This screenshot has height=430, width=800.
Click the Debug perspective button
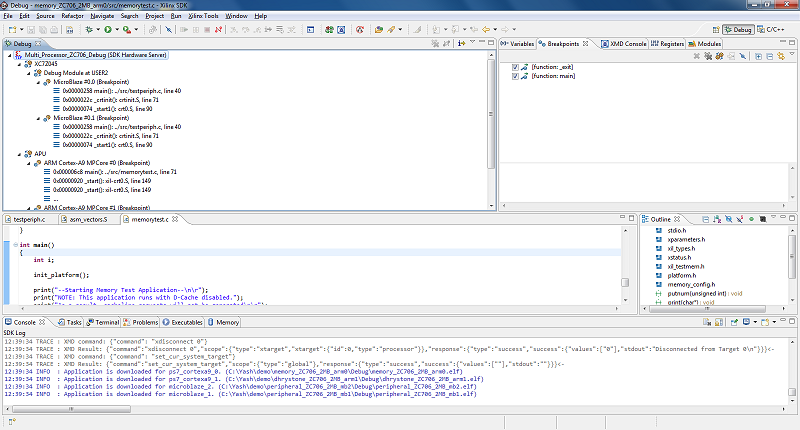(738, 30)
